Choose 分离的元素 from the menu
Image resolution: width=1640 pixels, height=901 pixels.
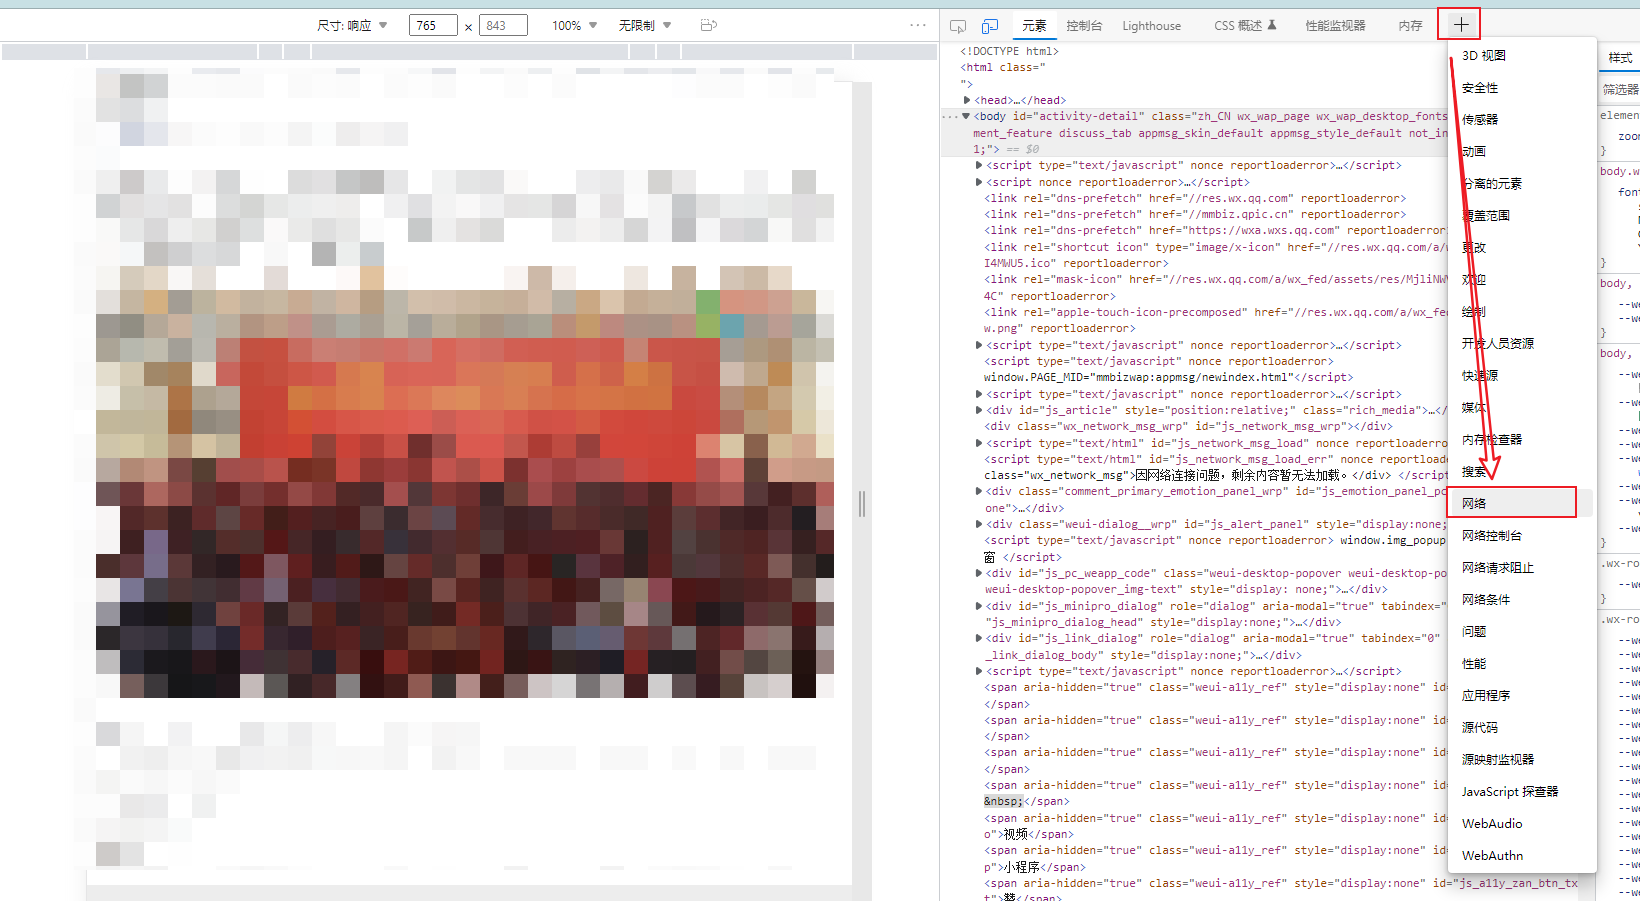(x=1521, y=184)
